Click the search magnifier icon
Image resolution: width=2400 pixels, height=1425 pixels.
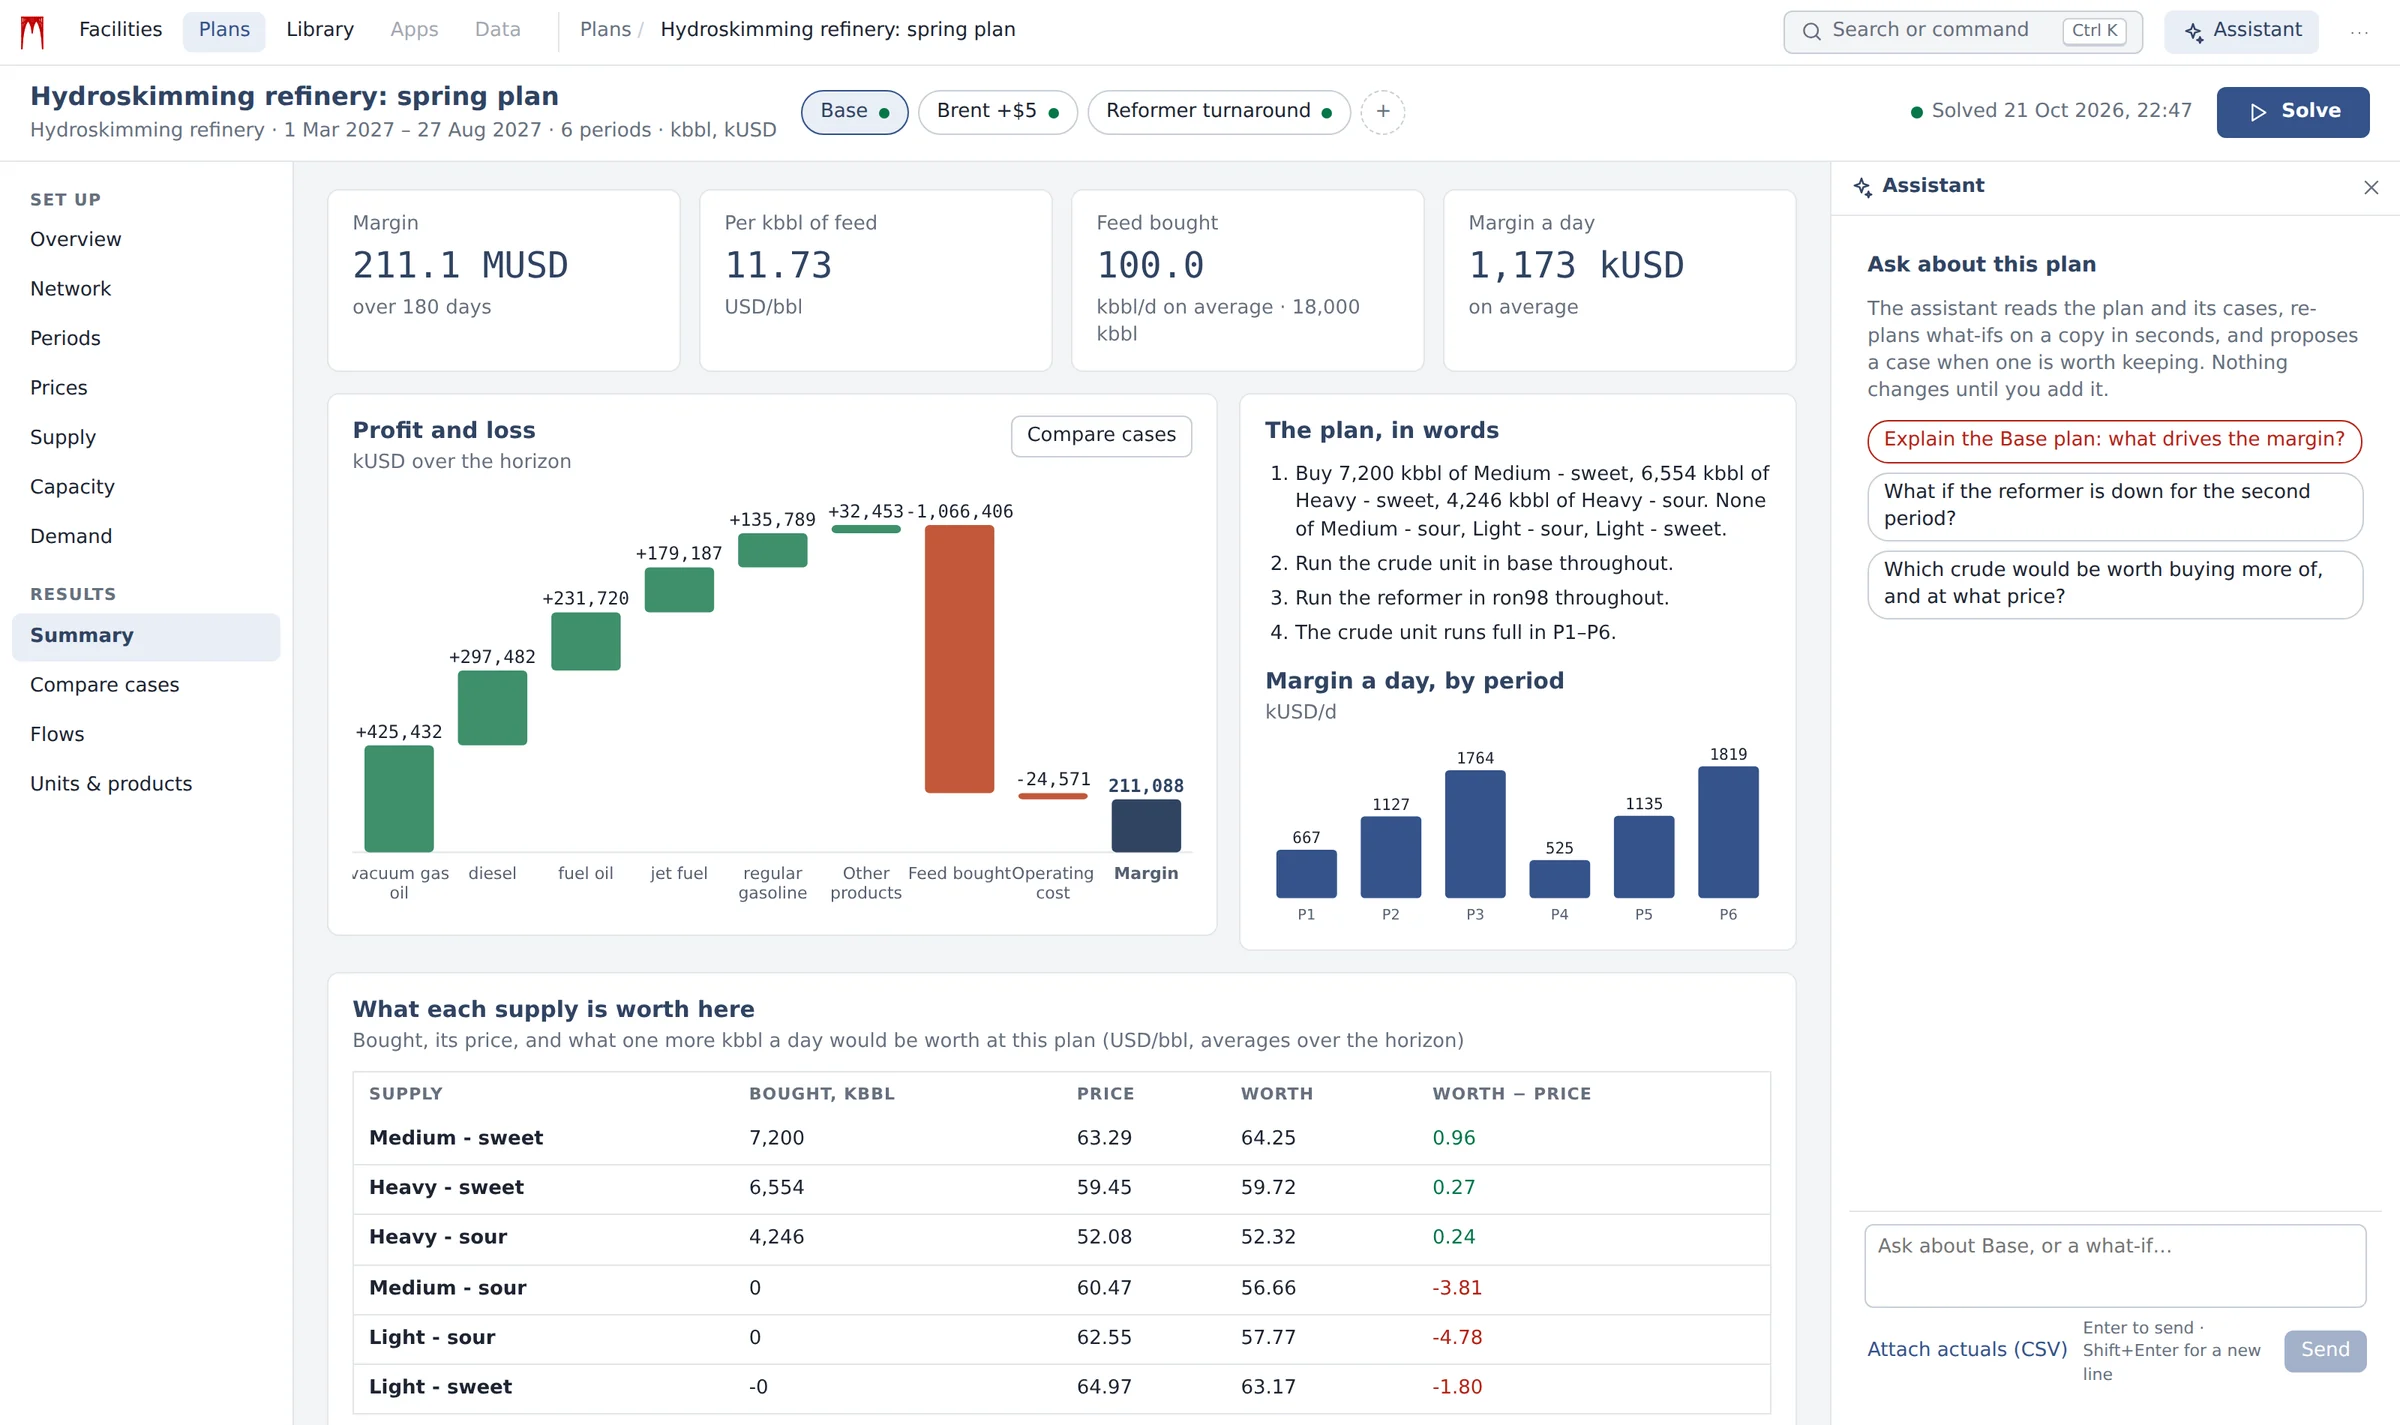point(1811,32)
